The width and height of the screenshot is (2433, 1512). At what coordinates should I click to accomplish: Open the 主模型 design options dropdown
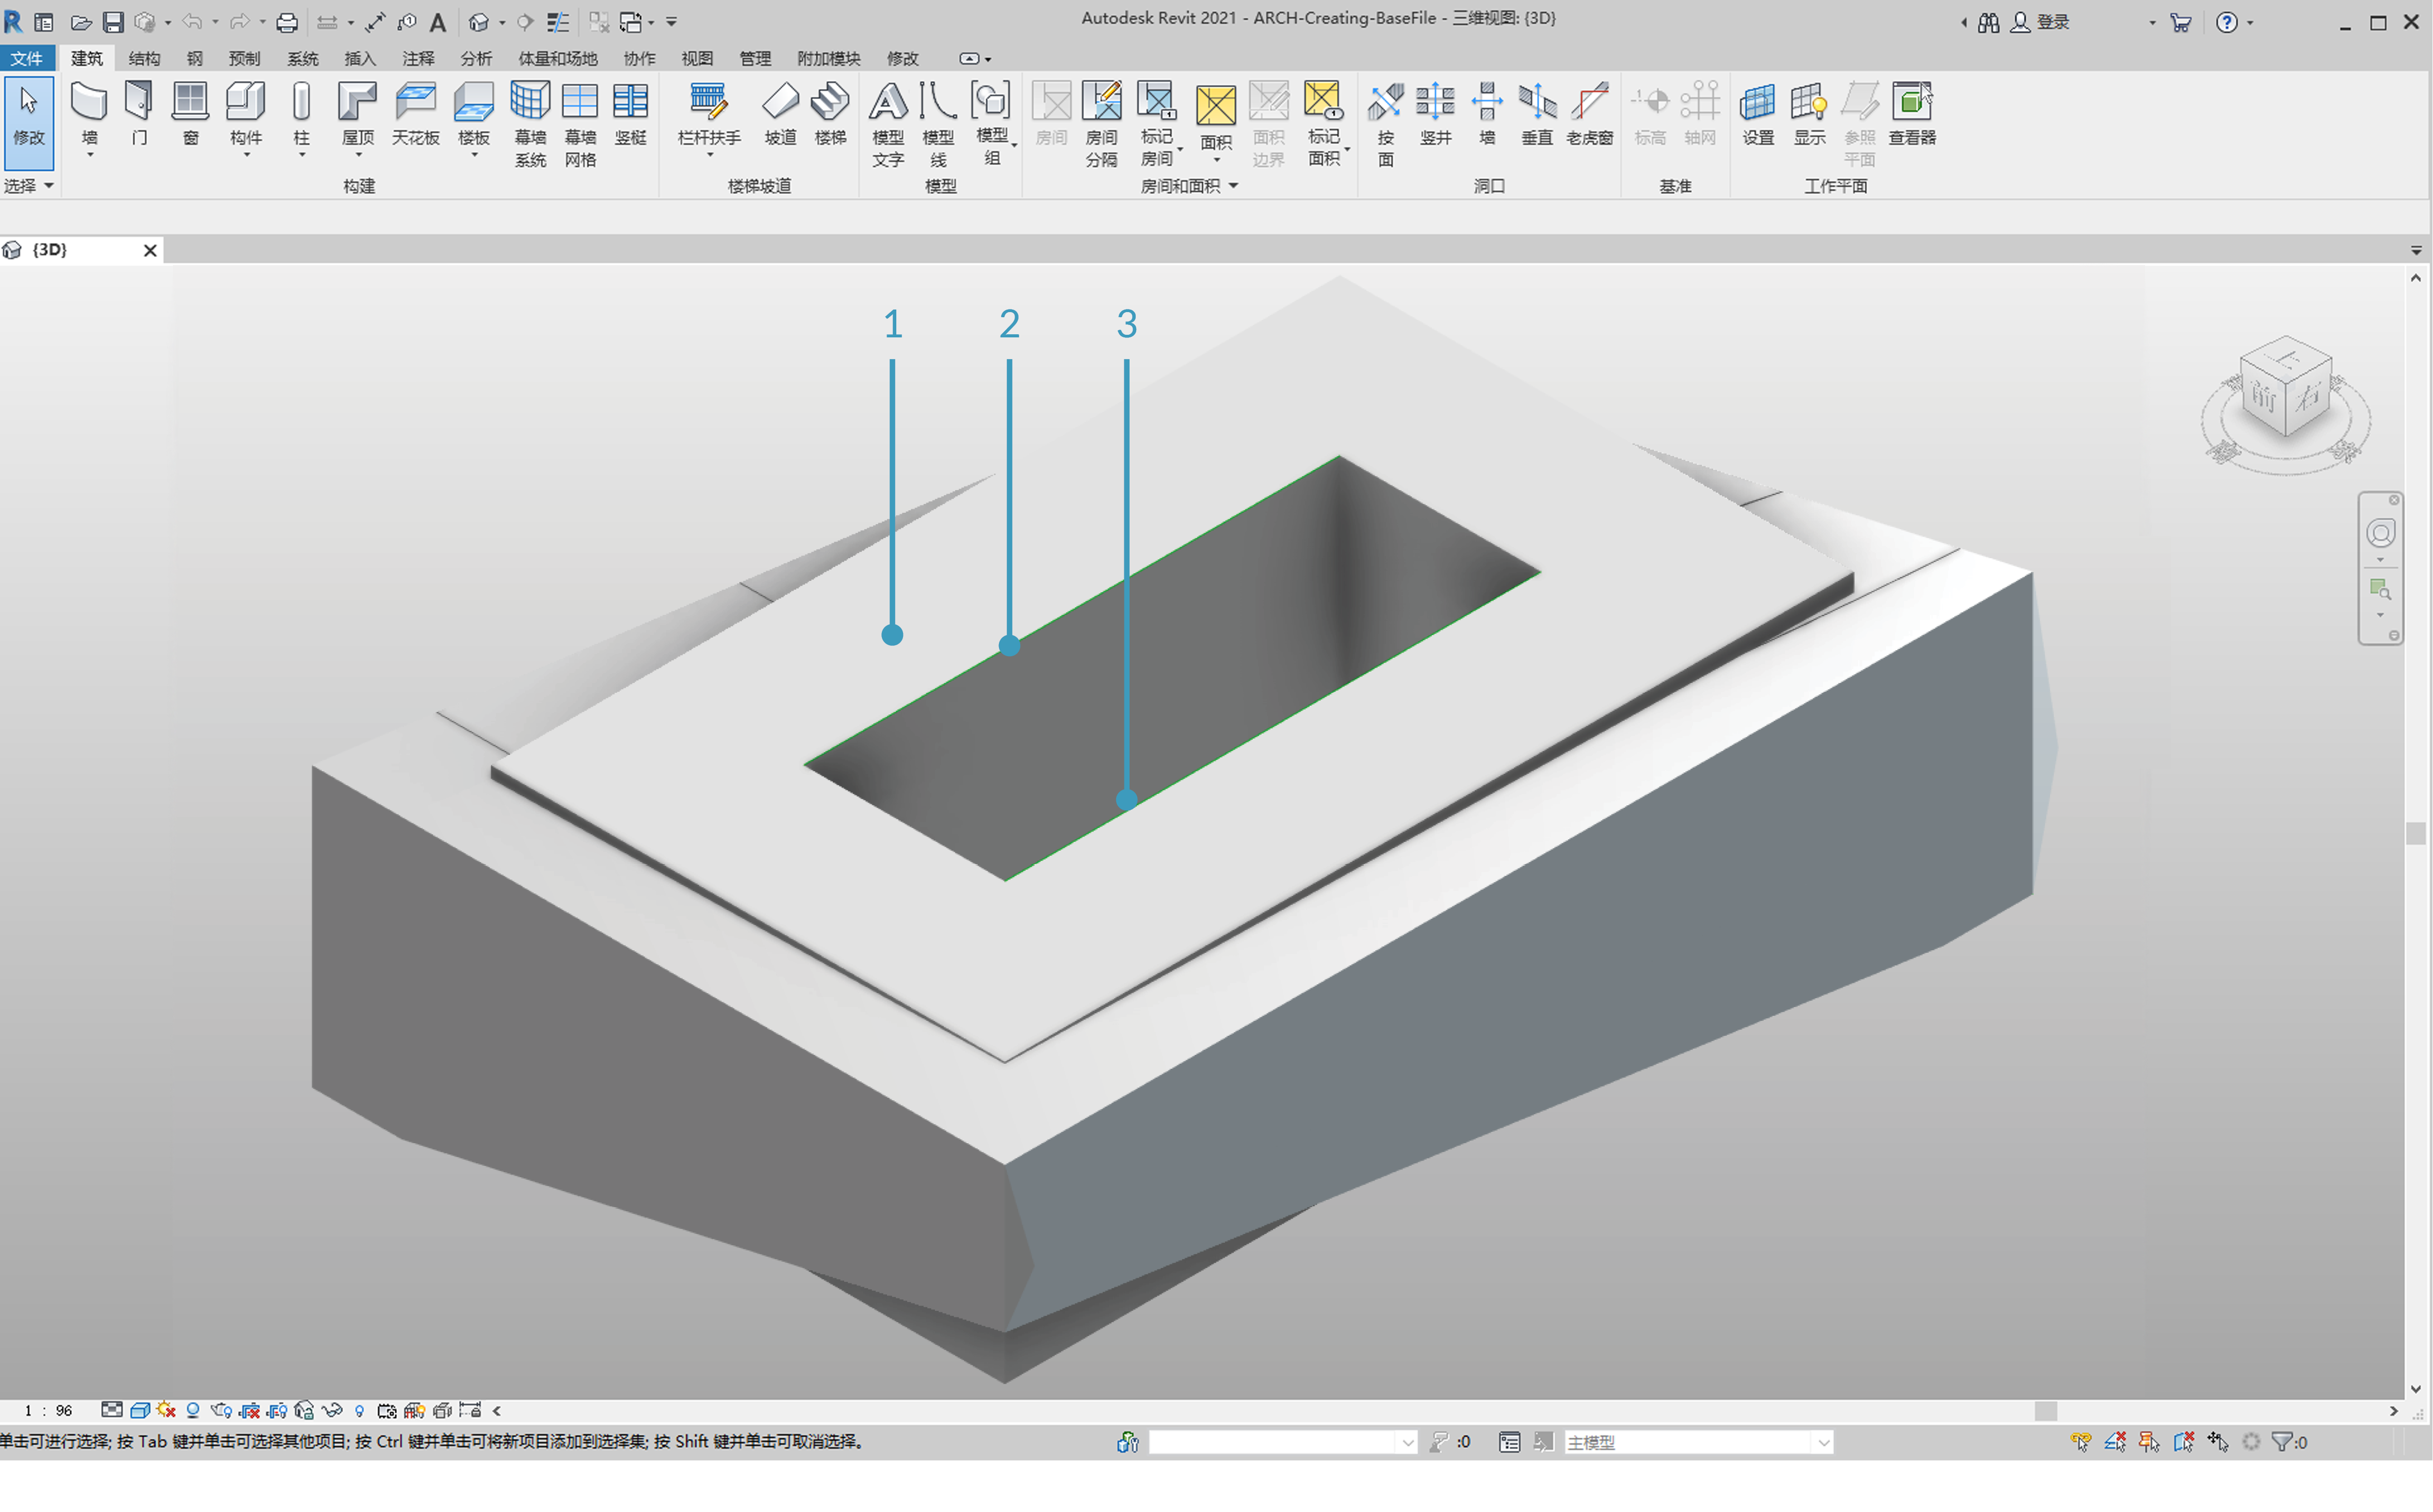1823,1442
